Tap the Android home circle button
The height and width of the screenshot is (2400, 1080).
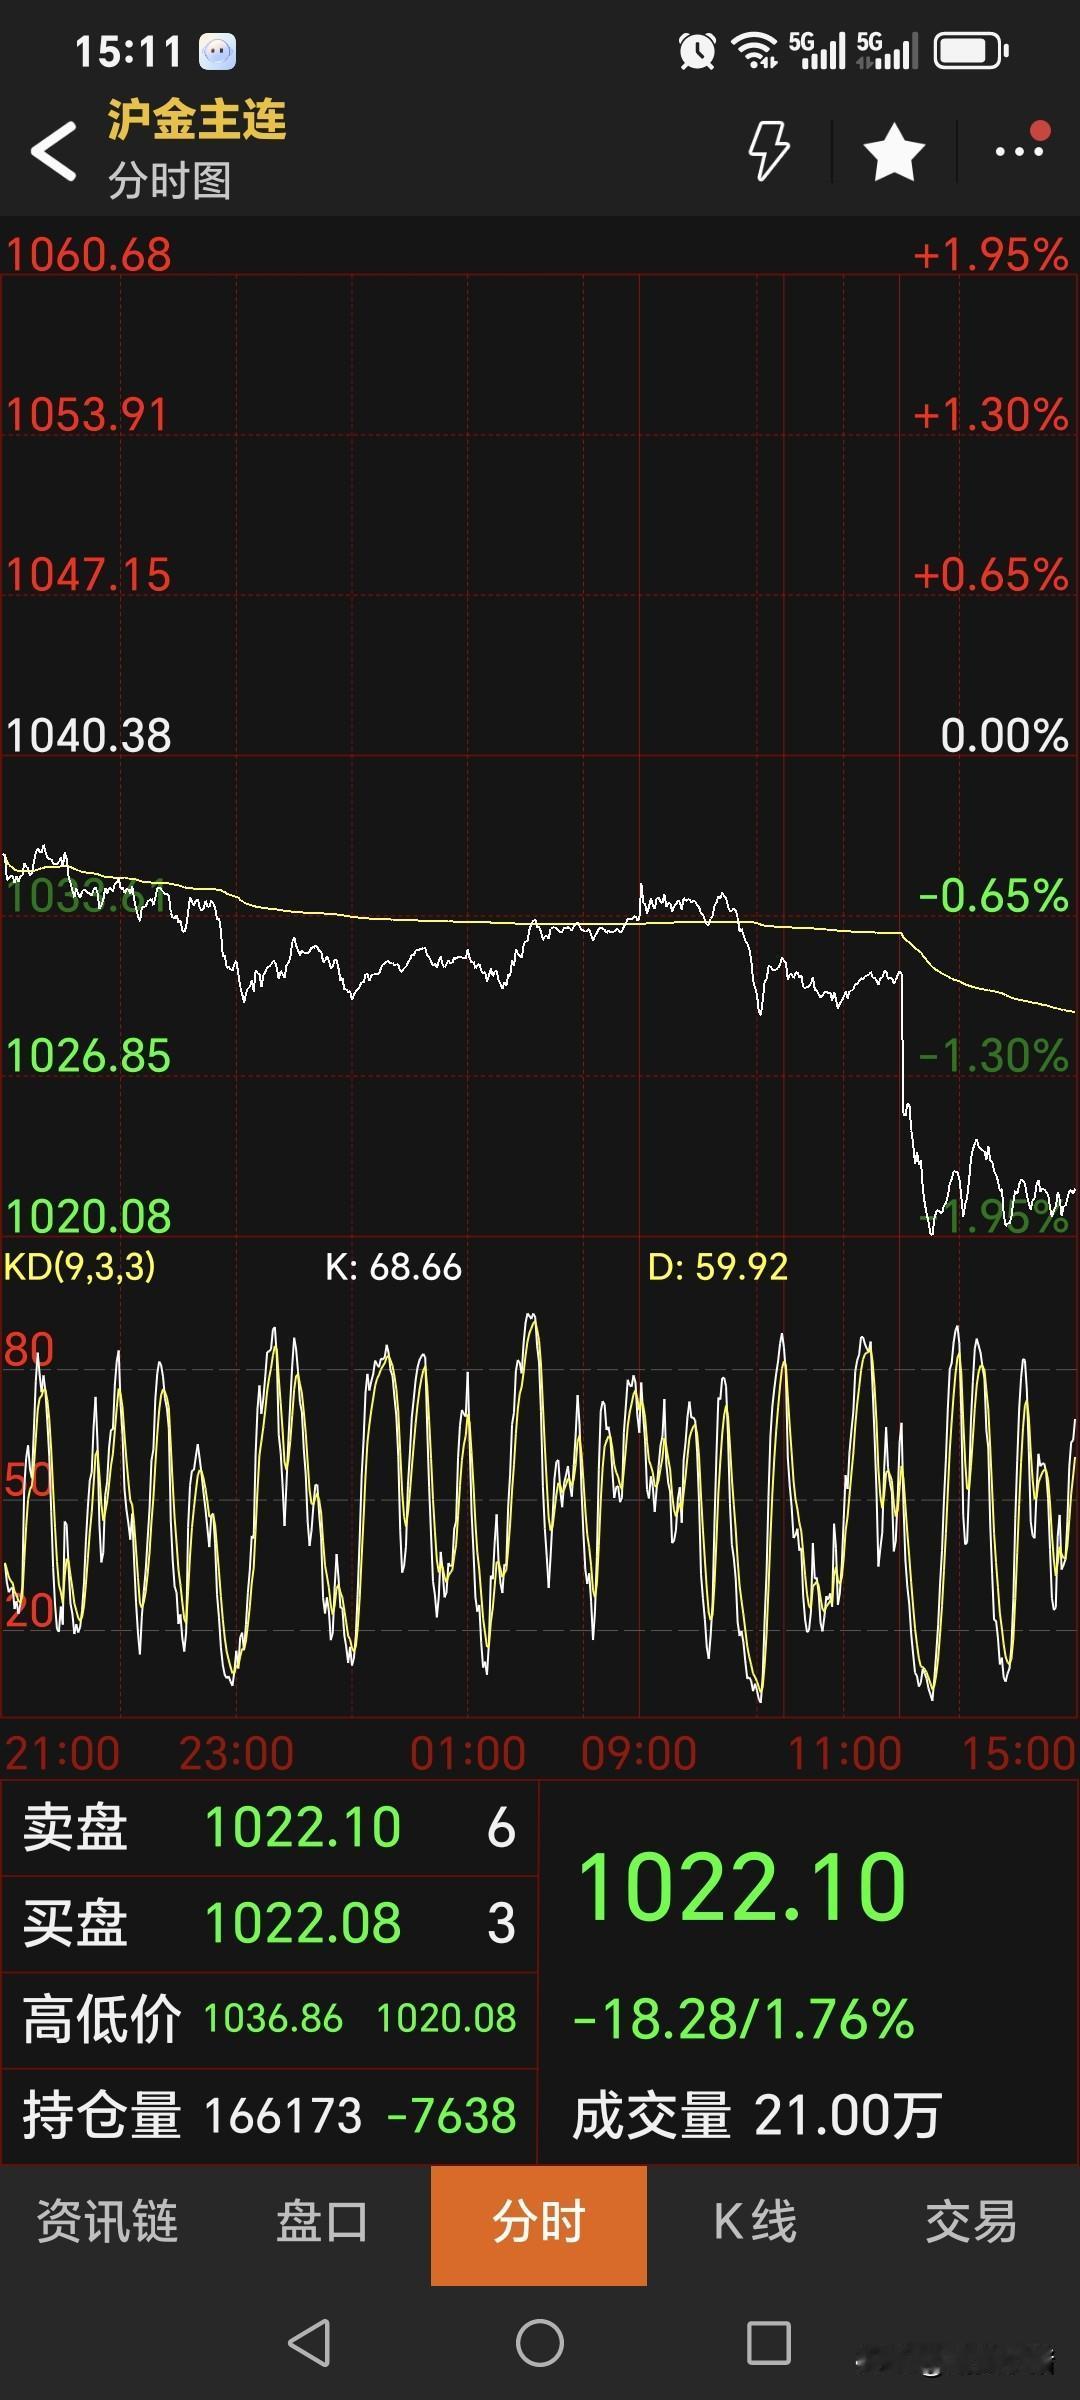540,2342
